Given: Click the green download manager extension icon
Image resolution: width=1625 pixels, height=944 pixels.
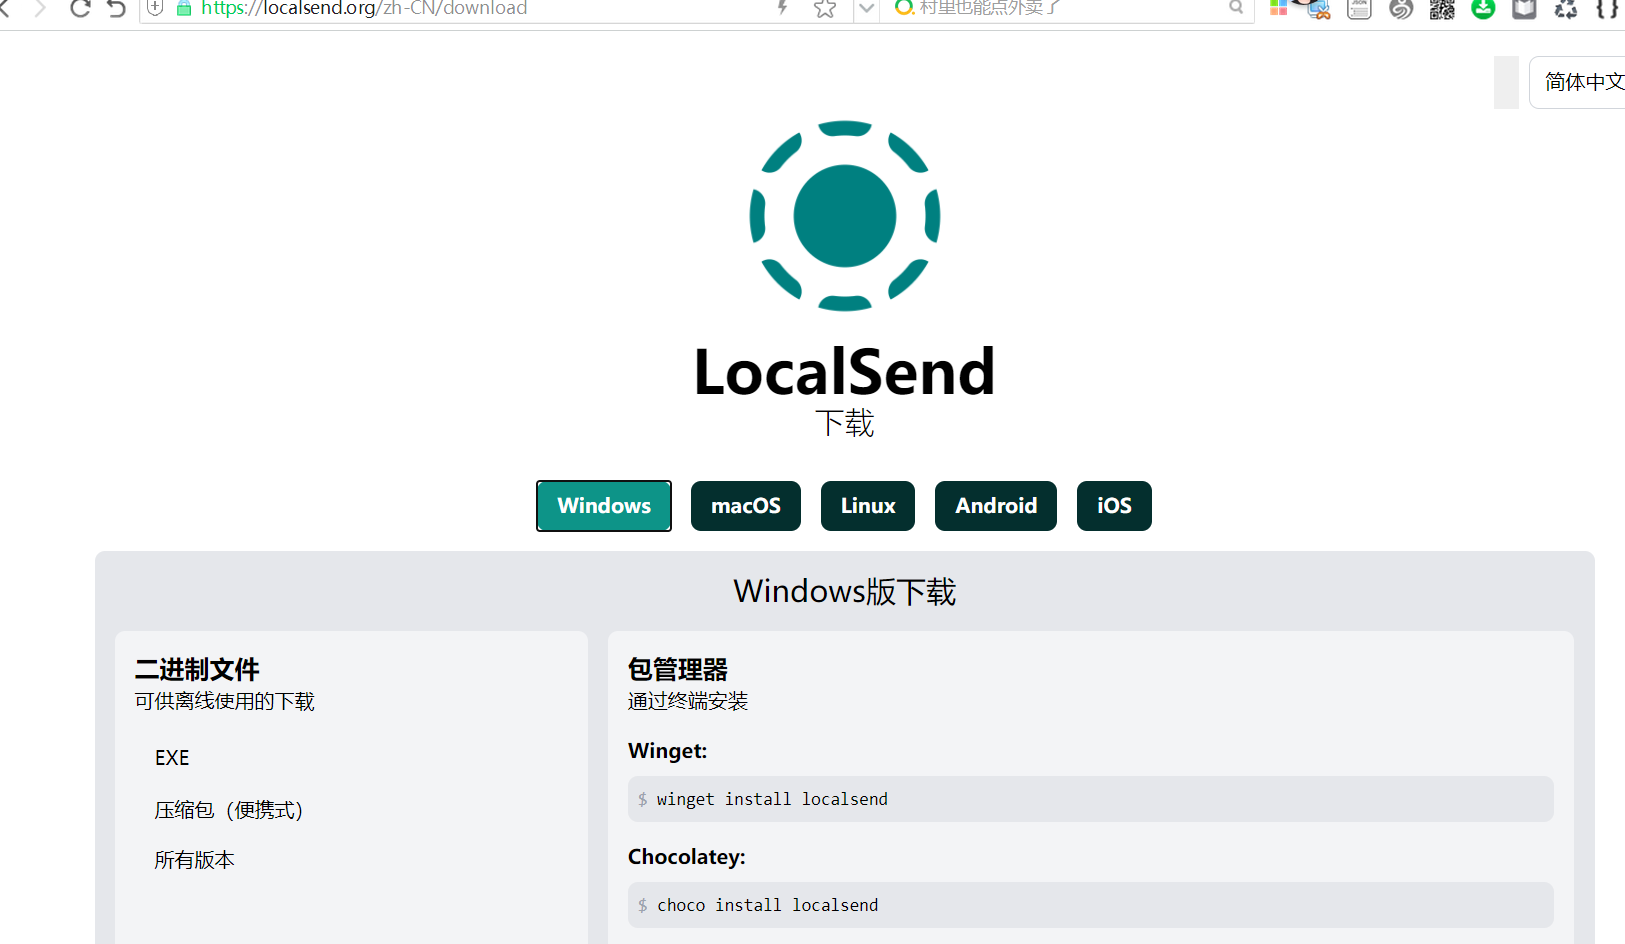Looking at the screenshot, I should click(1482, 10).
